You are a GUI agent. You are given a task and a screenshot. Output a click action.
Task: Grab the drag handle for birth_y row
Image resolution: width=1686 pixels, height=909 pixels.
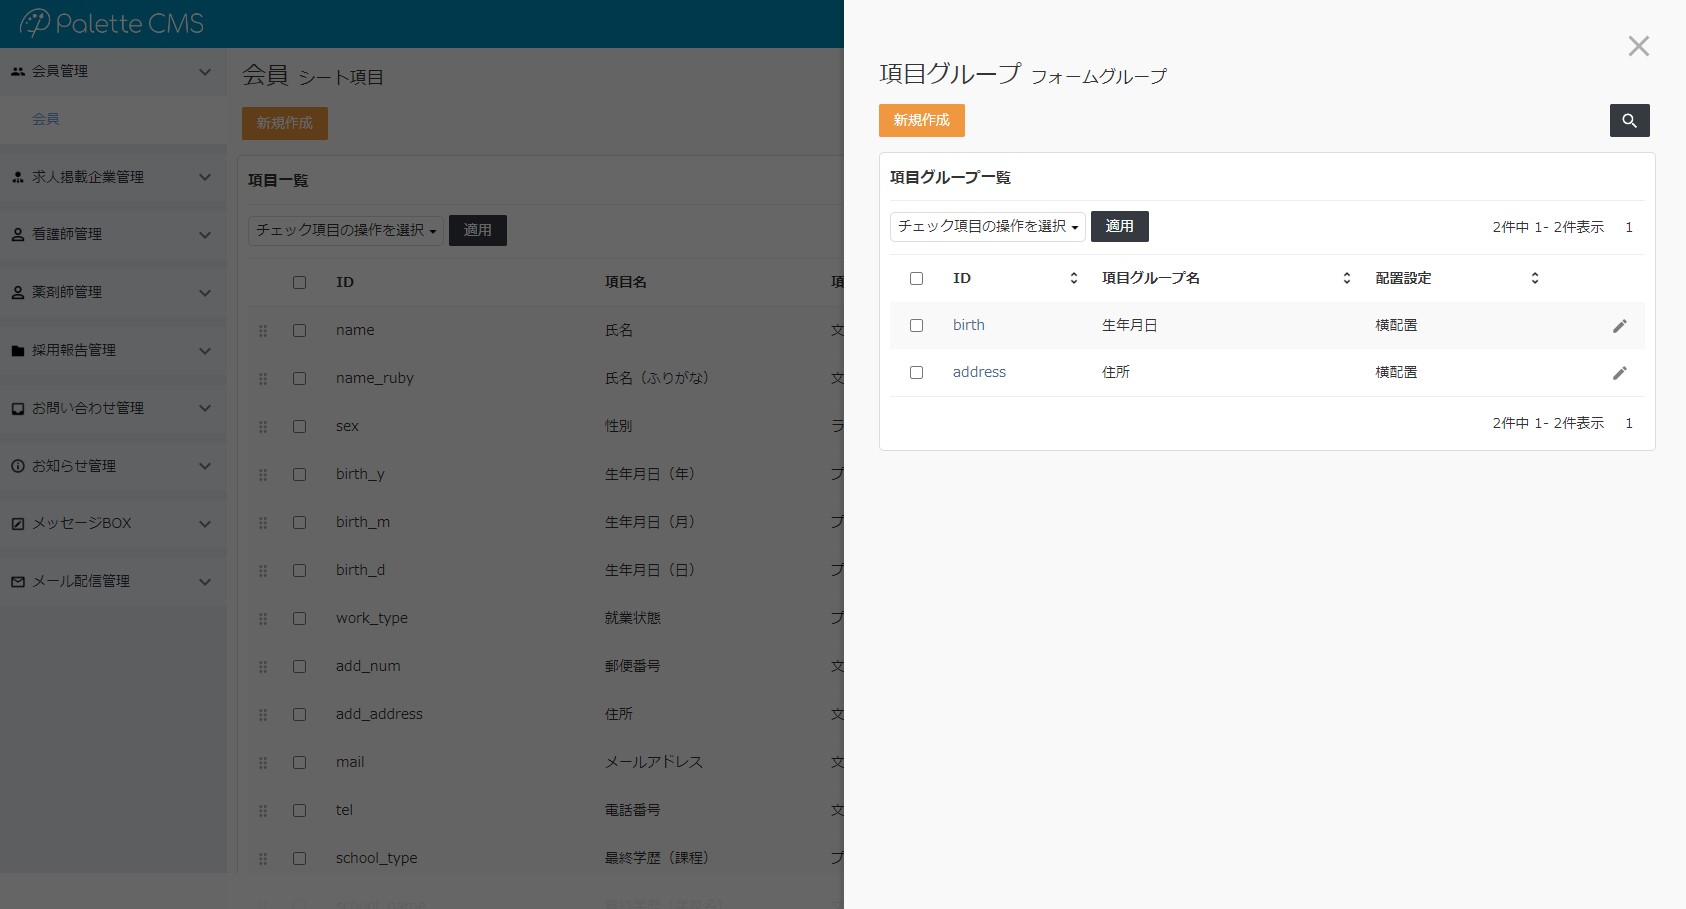(x=263, y=474)
